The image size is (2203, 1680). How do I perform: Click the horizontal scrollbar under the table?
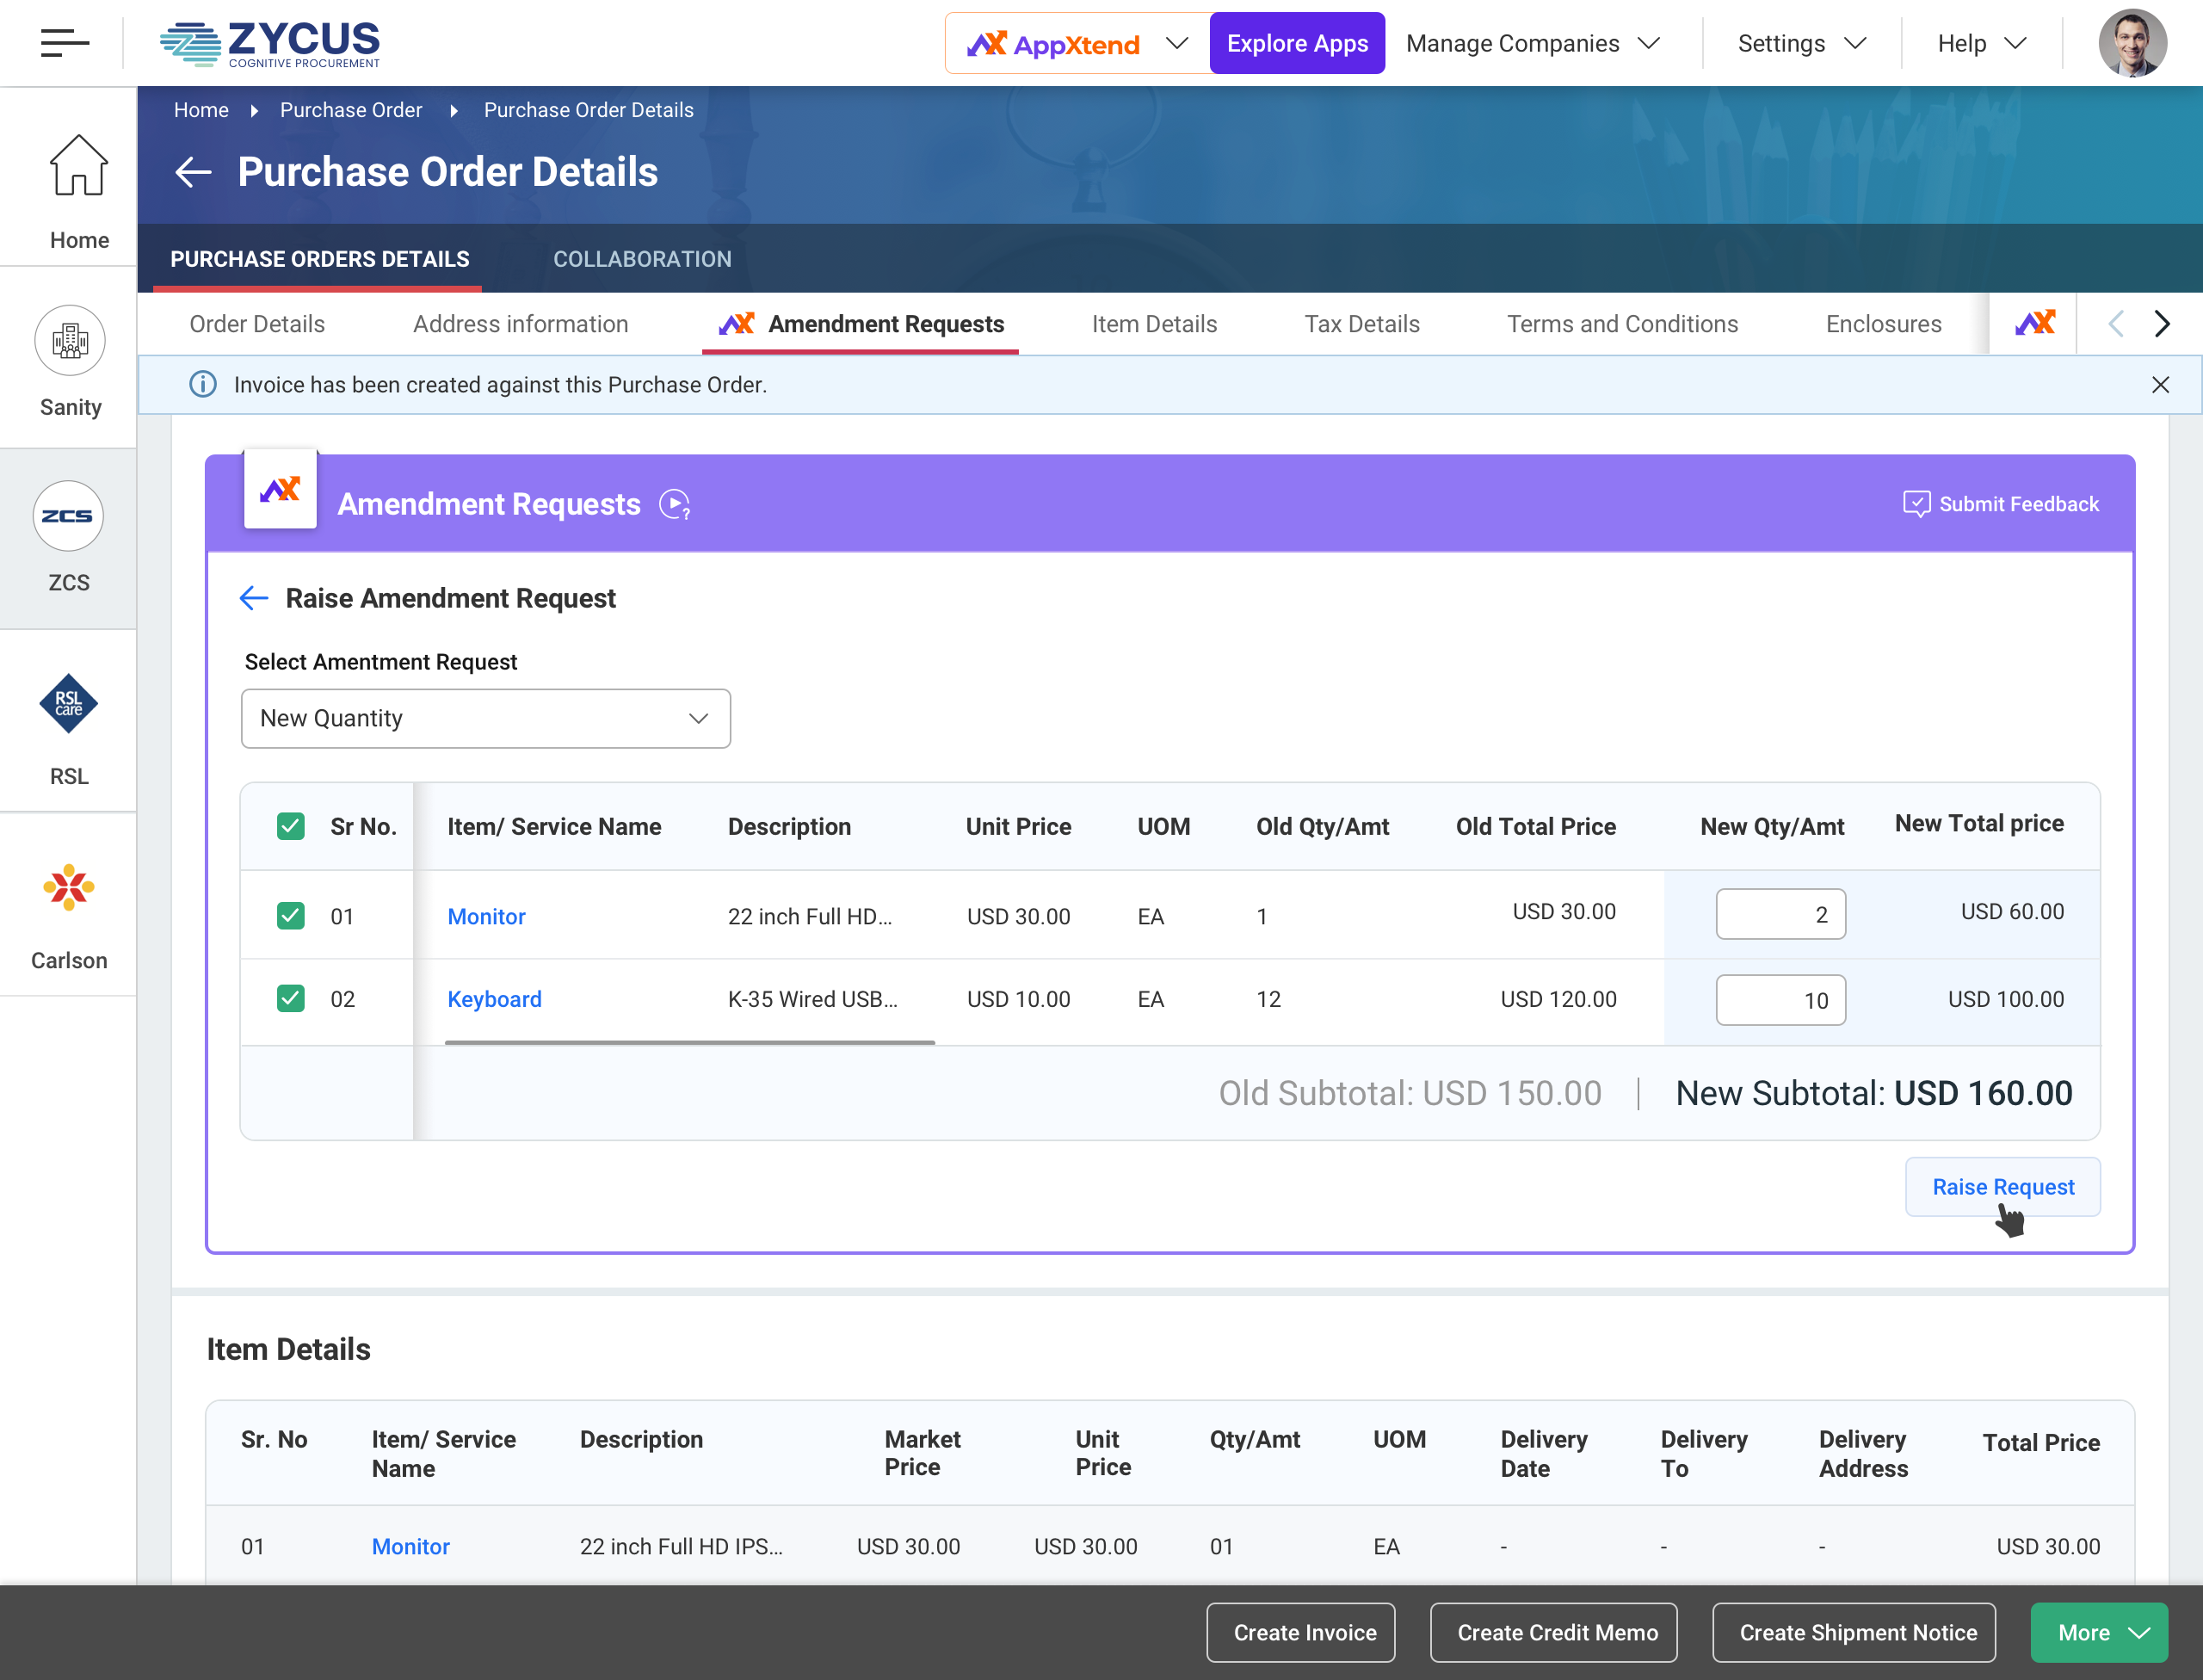tap(689, 1042)
